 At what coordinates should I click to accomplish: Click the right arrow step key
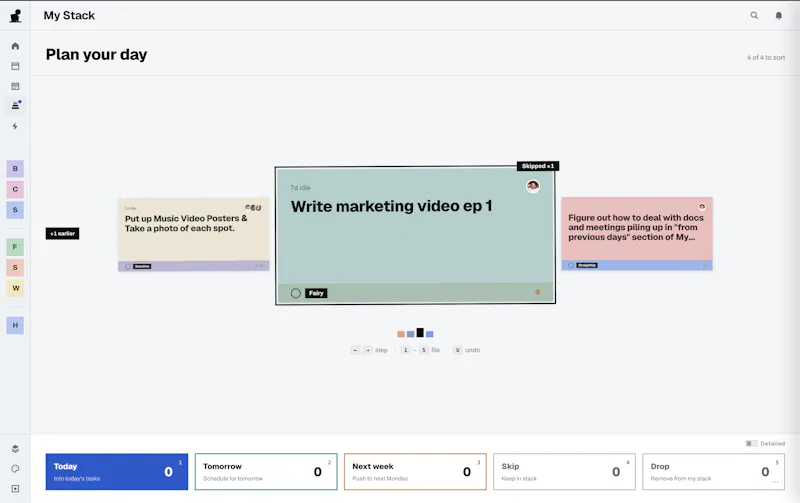click(x=367, y=350)
